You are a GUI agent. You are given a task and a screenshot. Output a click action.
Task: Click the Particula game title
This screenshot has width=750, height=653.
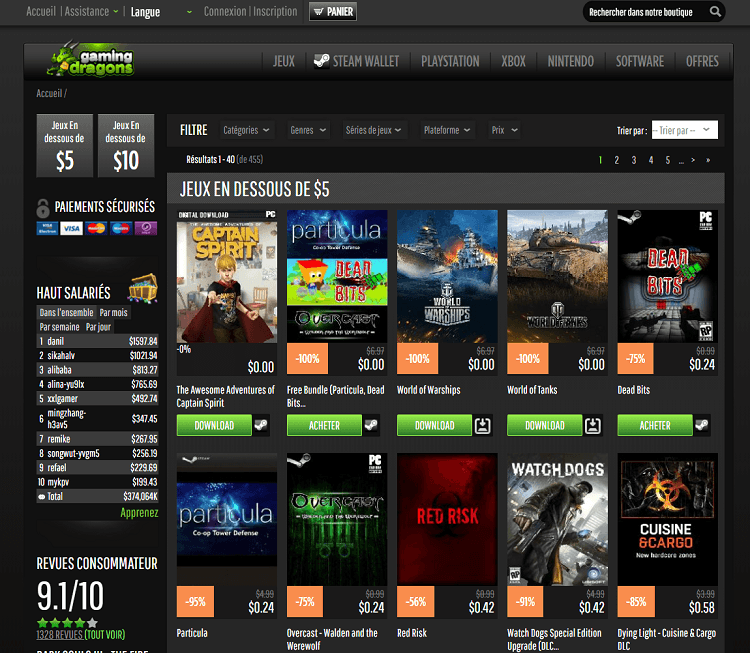(x=192, y=633)
